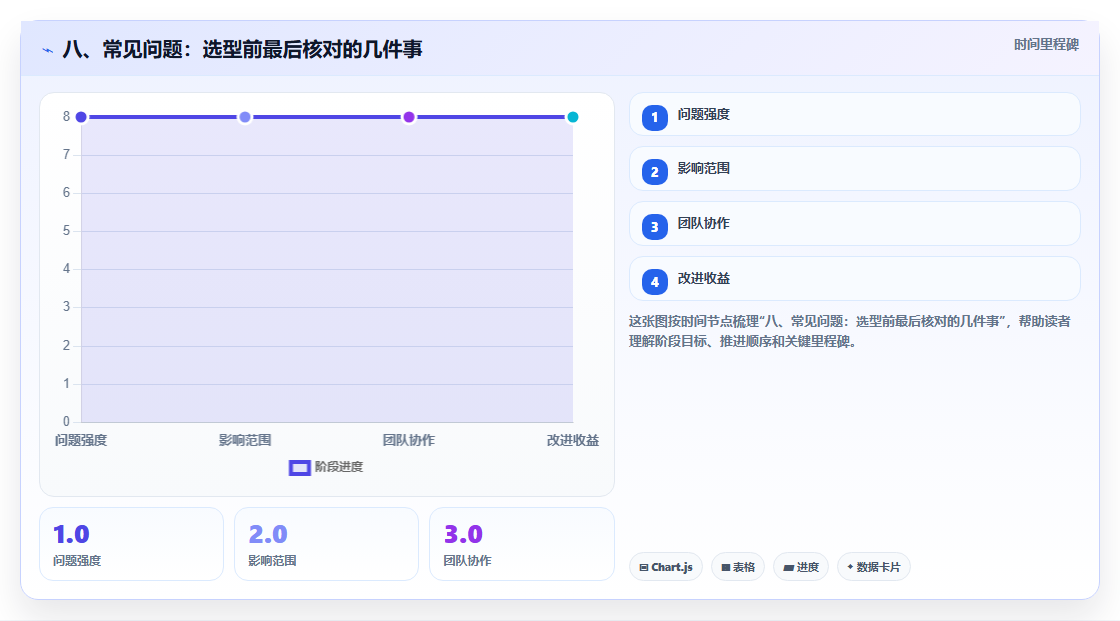The image size is (1120, 621).
Task: Click the 团队协作 caption in the stat card
Action: pyautogui.click(x=467, y=561)
